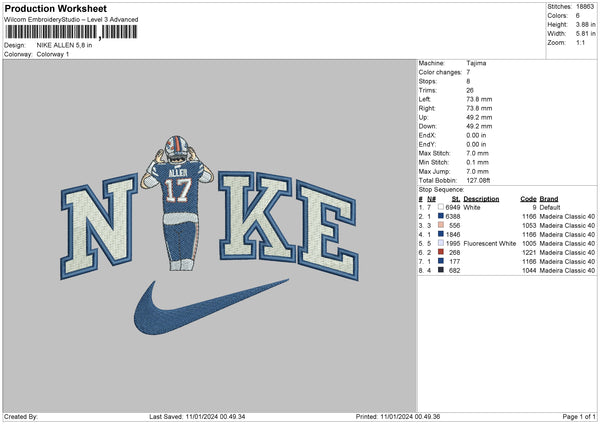This screenshot has height=424, width=600.
Task: Click the blue swatch beside stitch count 177
Action: pyautogui.click(x=441, y=261)
